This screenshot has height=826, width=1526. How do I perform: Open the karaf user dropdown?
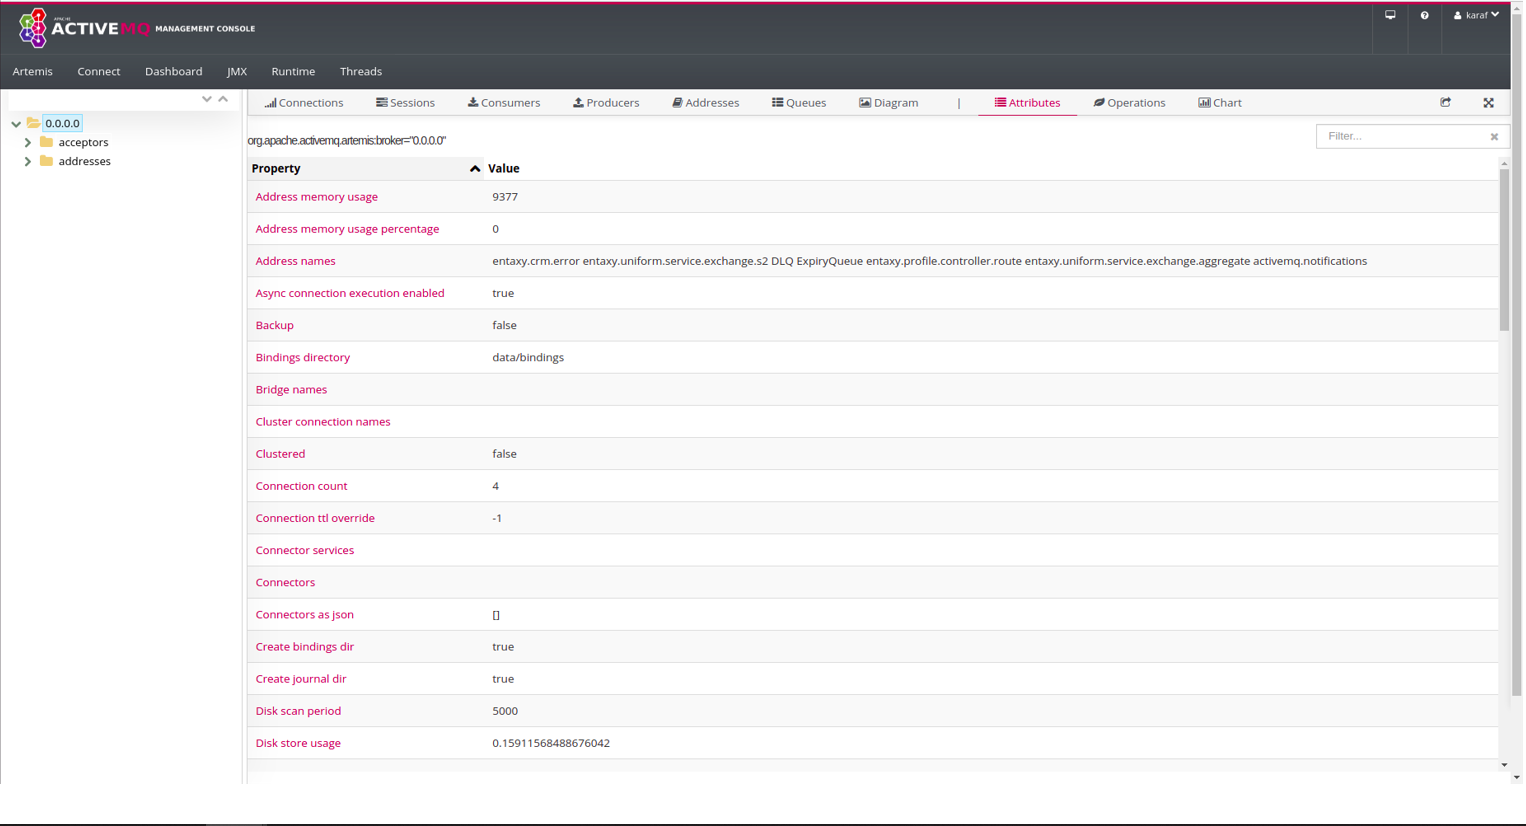1476,15
